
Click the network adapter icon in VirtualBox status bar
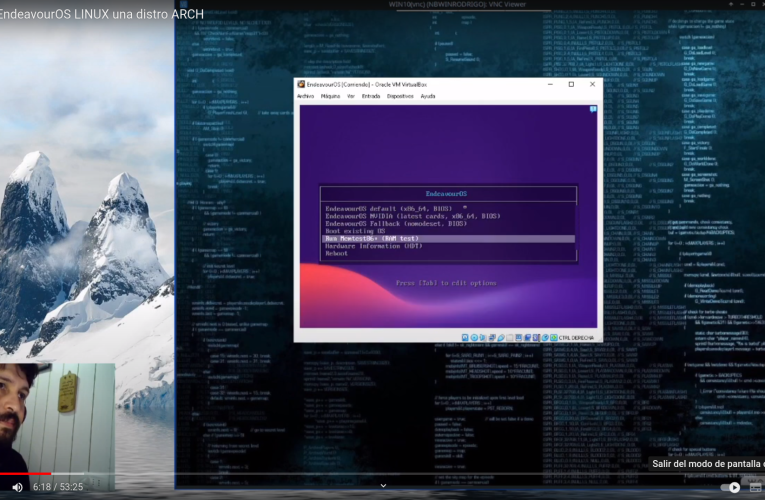tap(492, 338)
